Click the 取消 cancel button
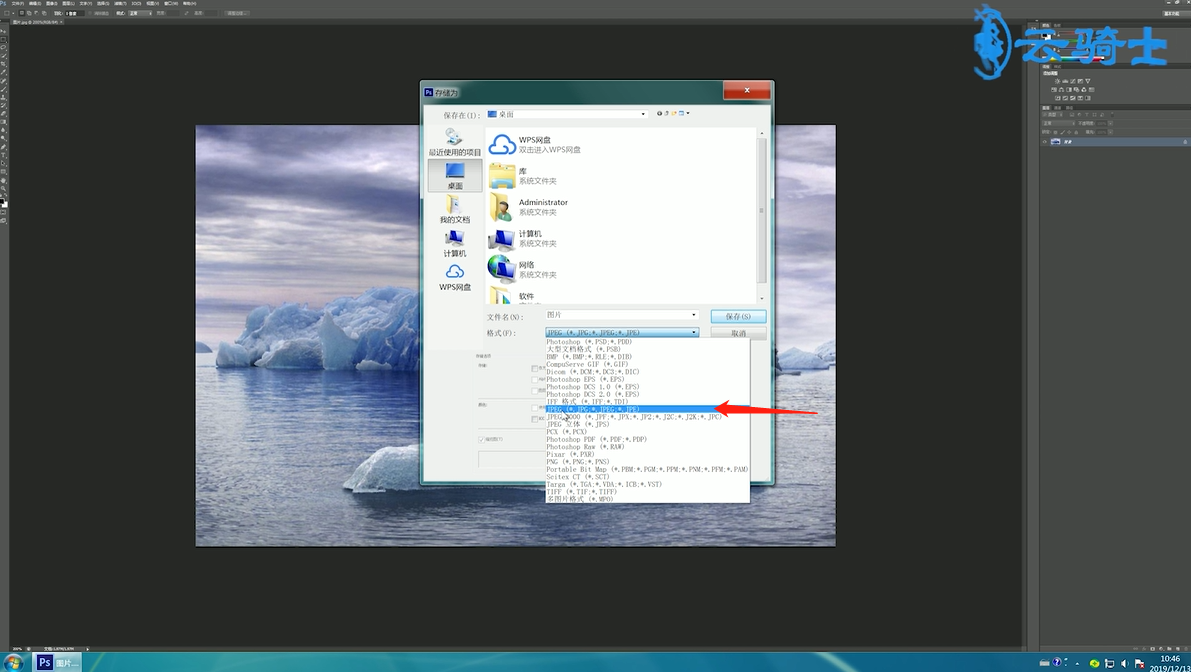This screenshot has height=672, width=1191. coord(738,333)
